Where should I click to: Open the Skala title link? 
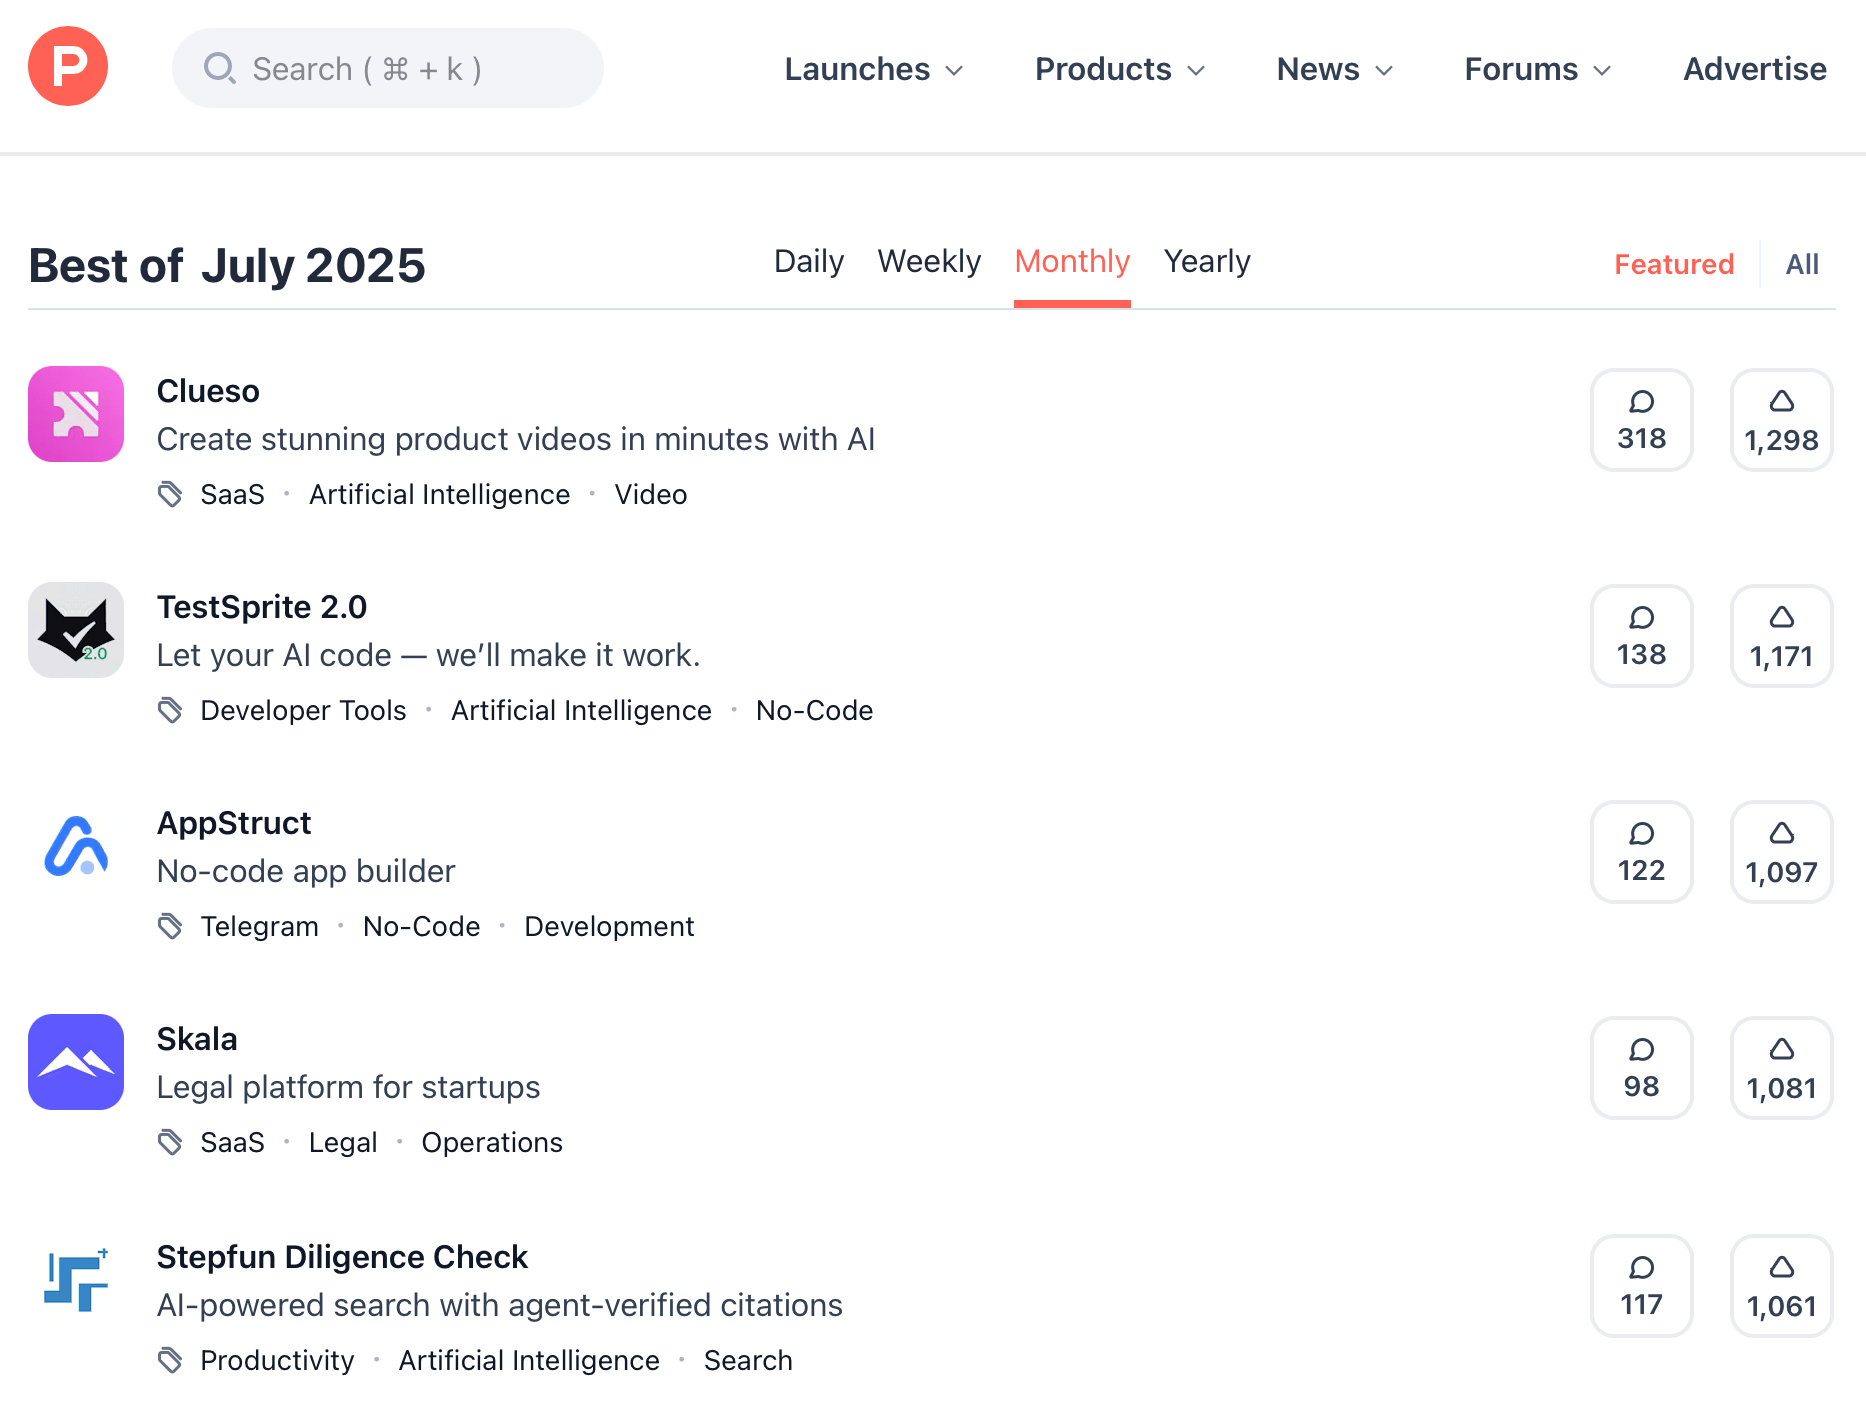197,1039
